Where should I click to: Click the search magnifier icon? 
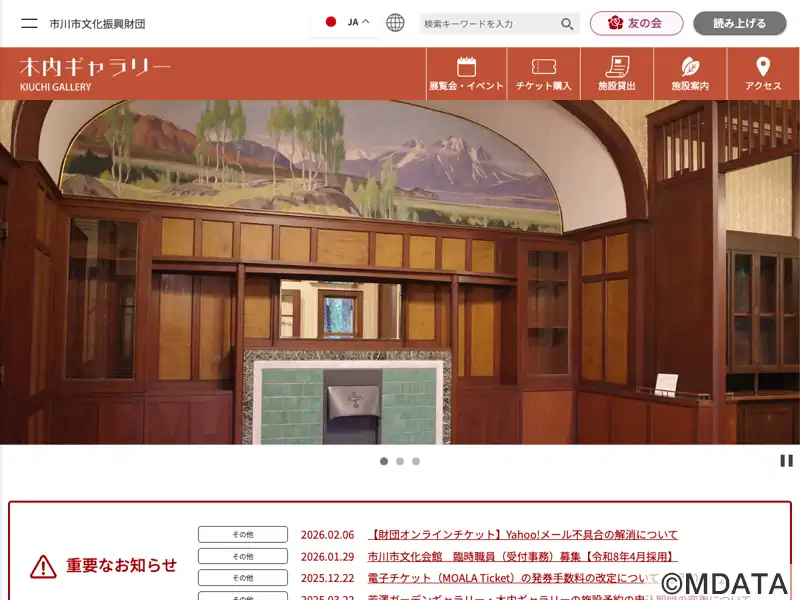tap(567, 24)
